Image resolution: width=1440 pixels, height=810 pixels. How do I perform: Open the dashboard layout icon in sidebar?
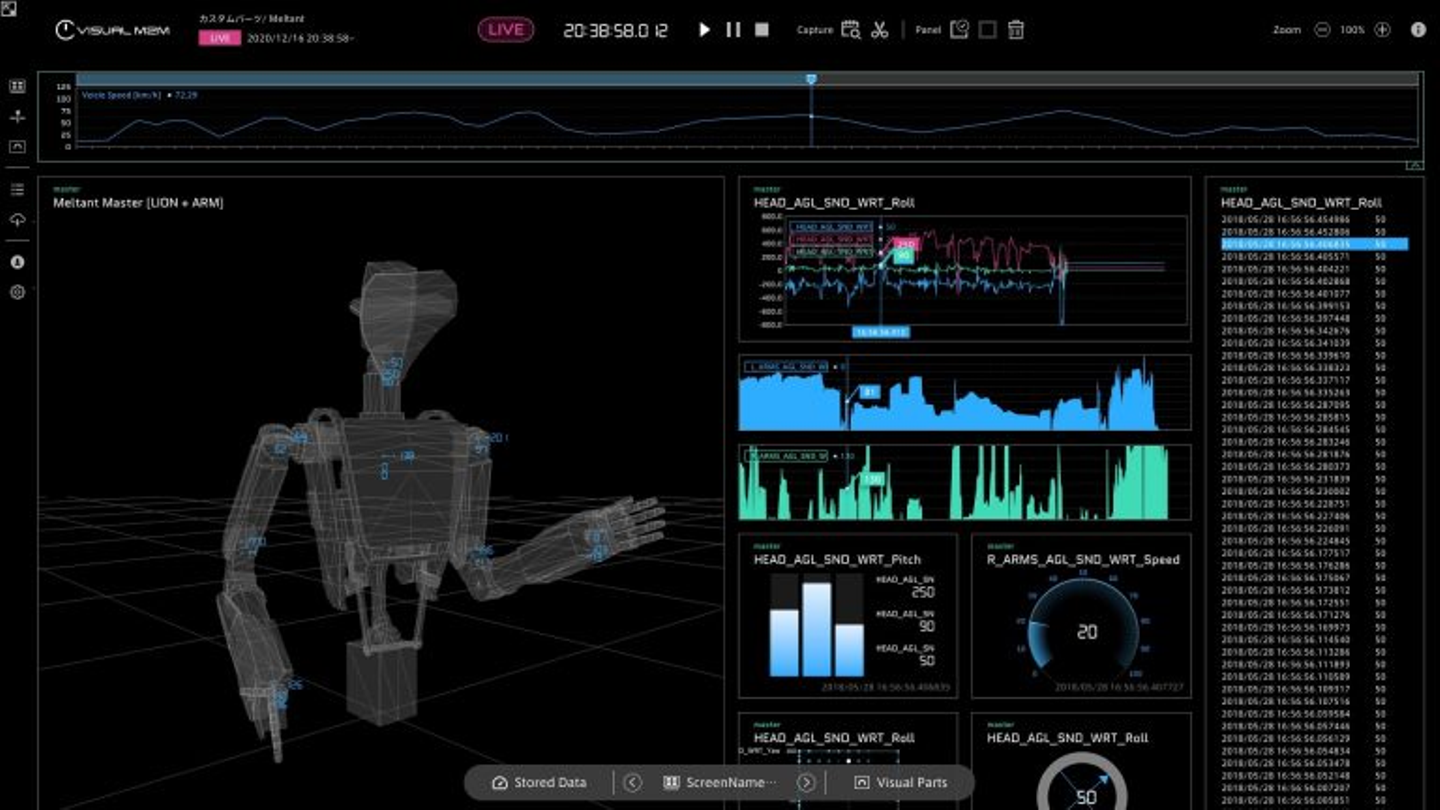click(x=17, y=87)
